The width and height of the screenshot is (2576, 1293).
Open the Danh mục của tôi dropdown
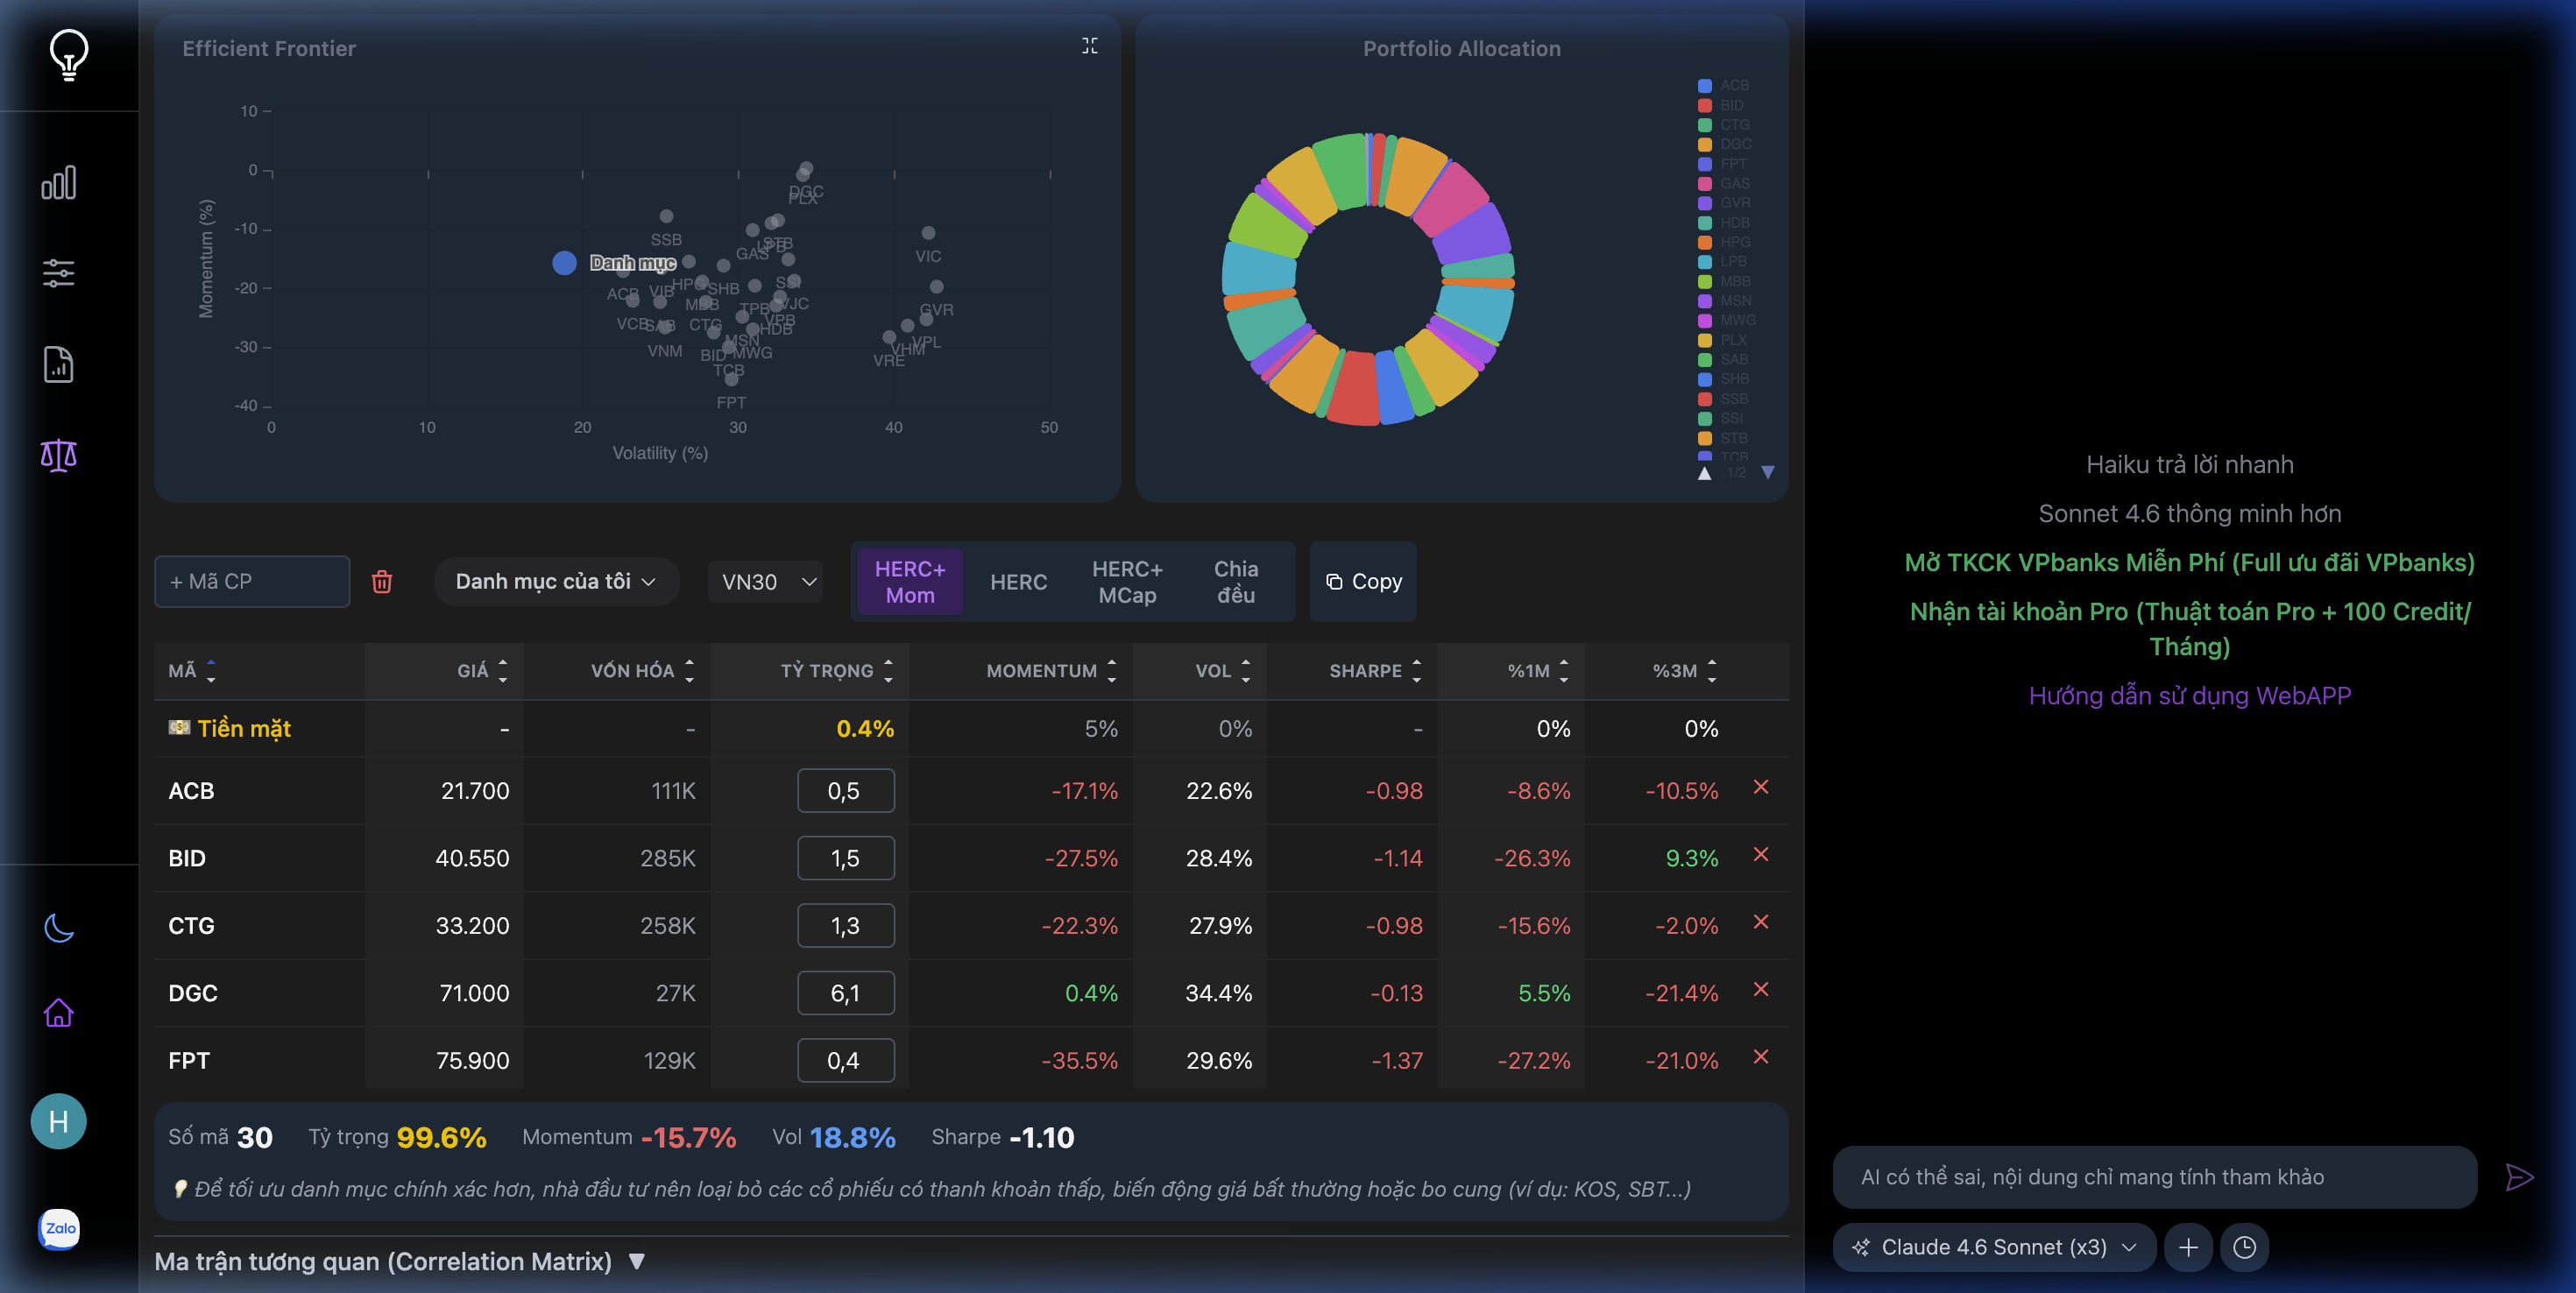556,581
